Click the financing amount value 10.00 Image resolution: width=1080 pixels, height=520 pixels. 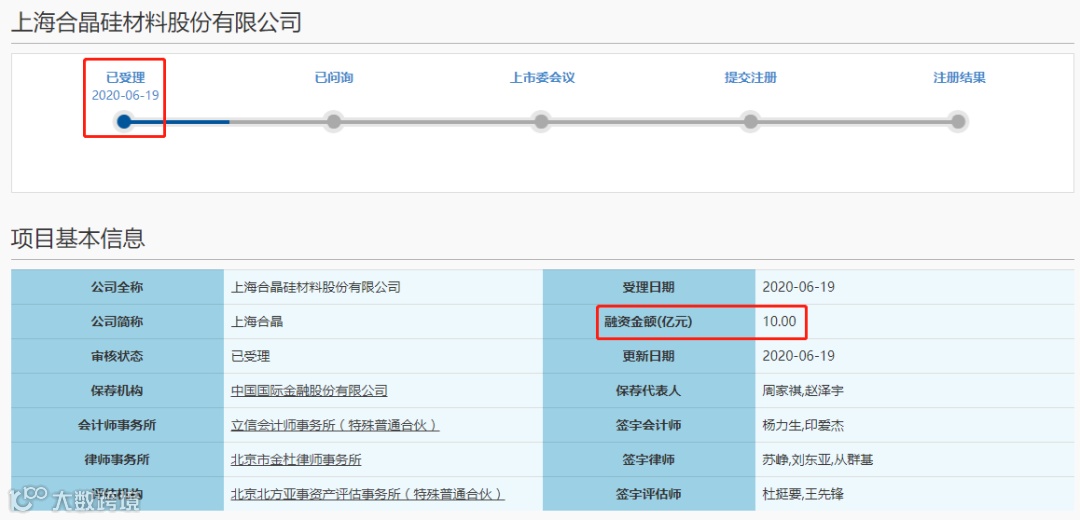click(779, 322)
